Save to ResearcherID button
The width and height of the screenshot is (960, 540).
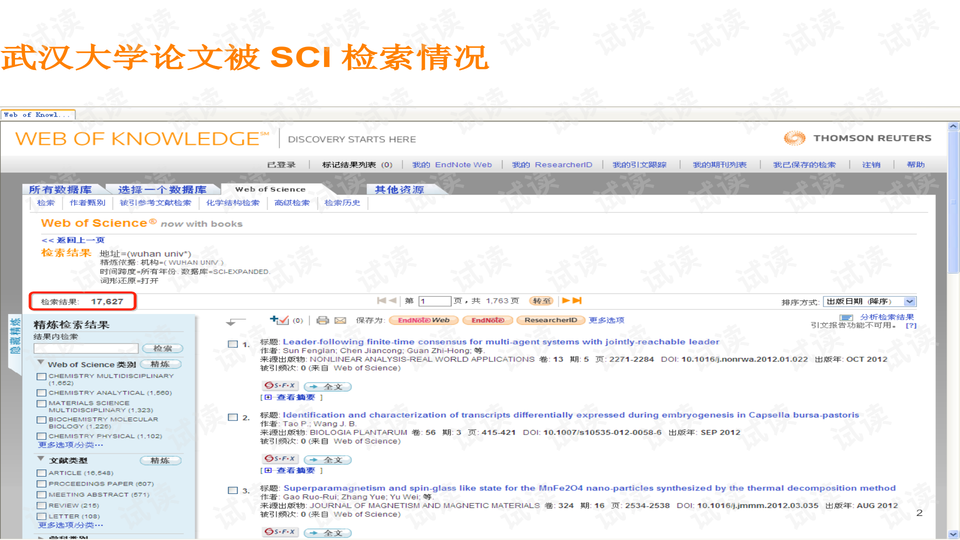pyautogui.click(x=550, y=320)
